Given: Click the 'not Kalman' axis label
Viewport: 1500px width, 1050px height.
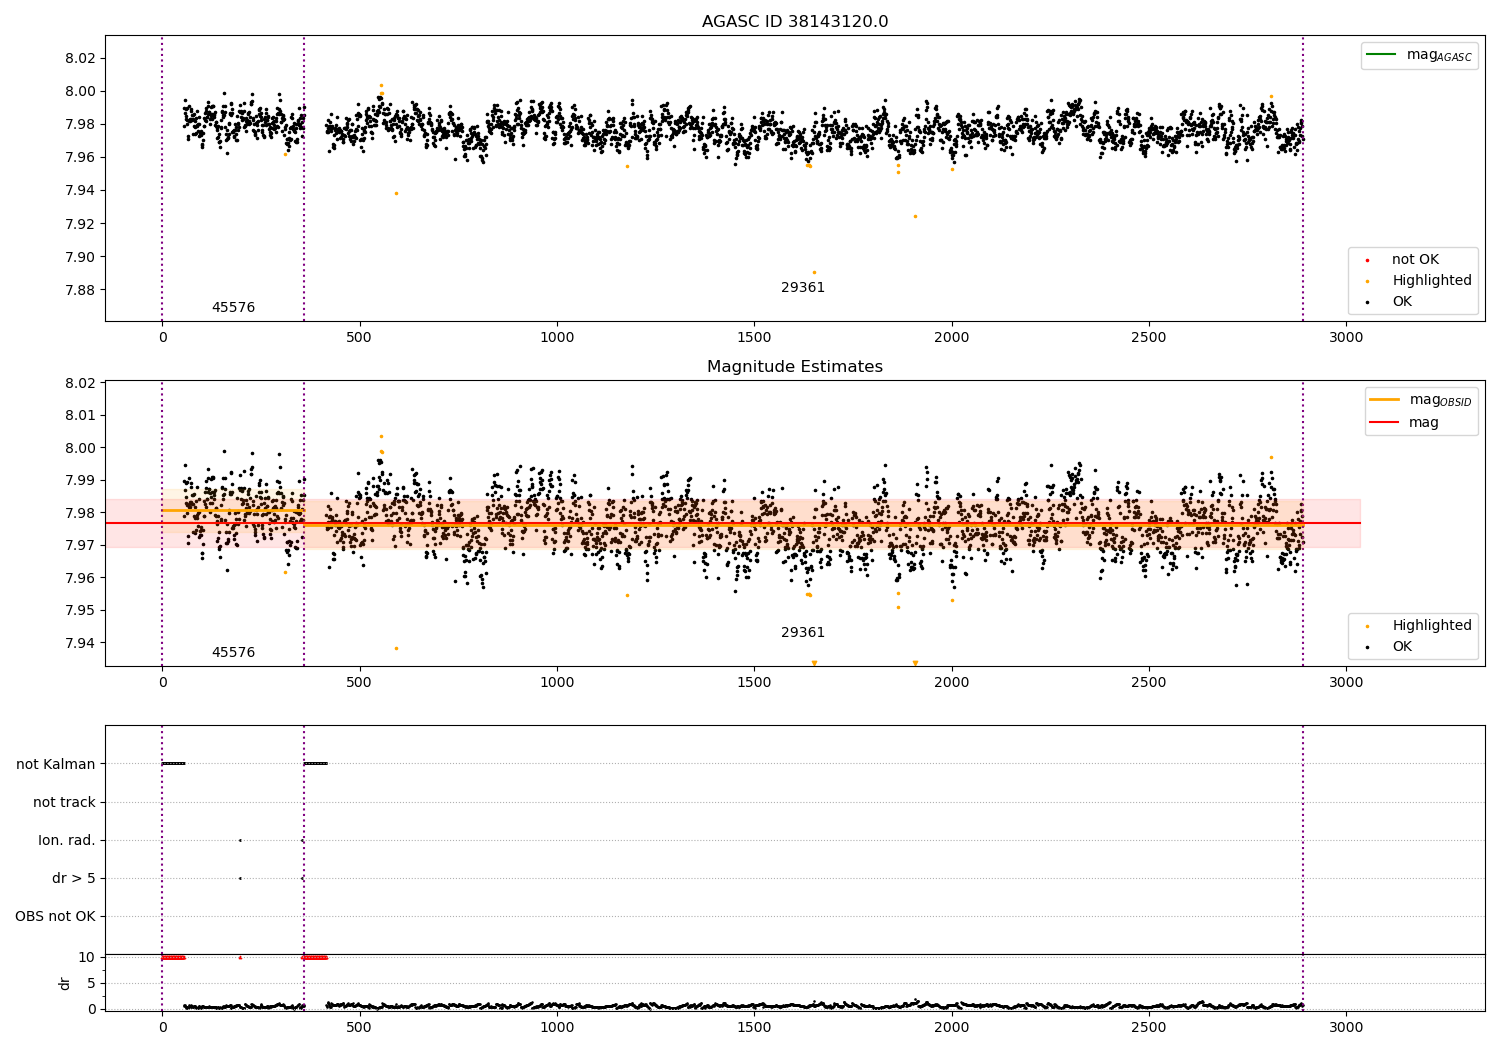Looking at the screenshot, I should coord(56,764).
